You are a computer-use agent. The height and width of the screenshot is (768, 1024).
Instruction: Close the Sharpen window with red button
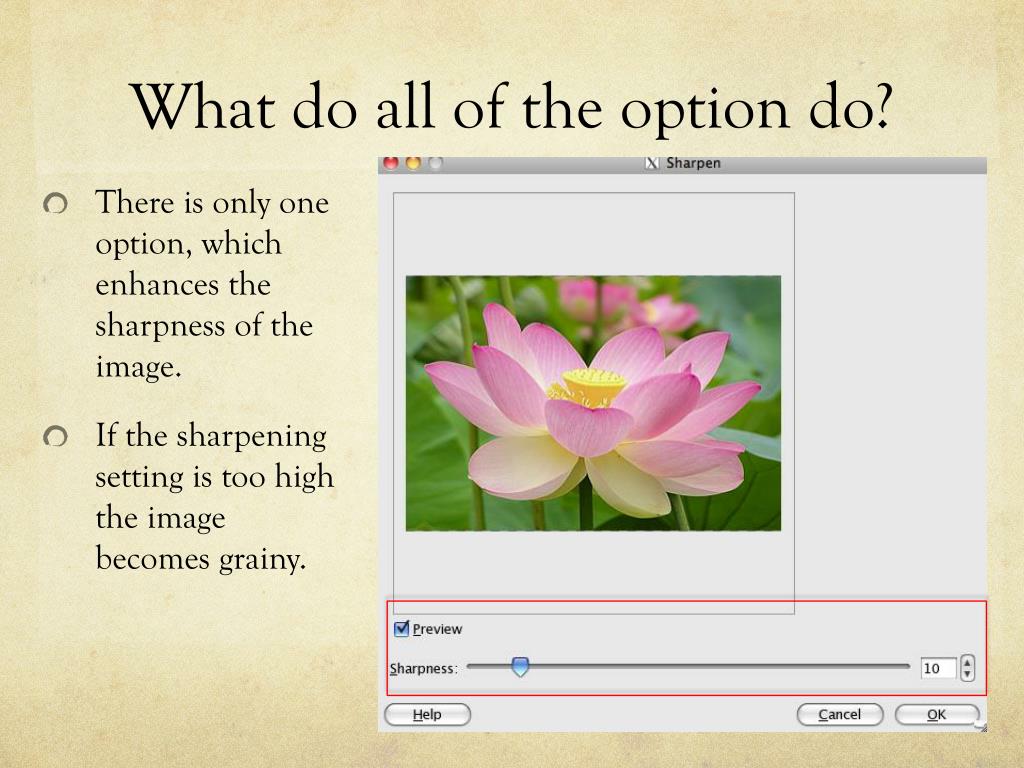tap(391, 163)
